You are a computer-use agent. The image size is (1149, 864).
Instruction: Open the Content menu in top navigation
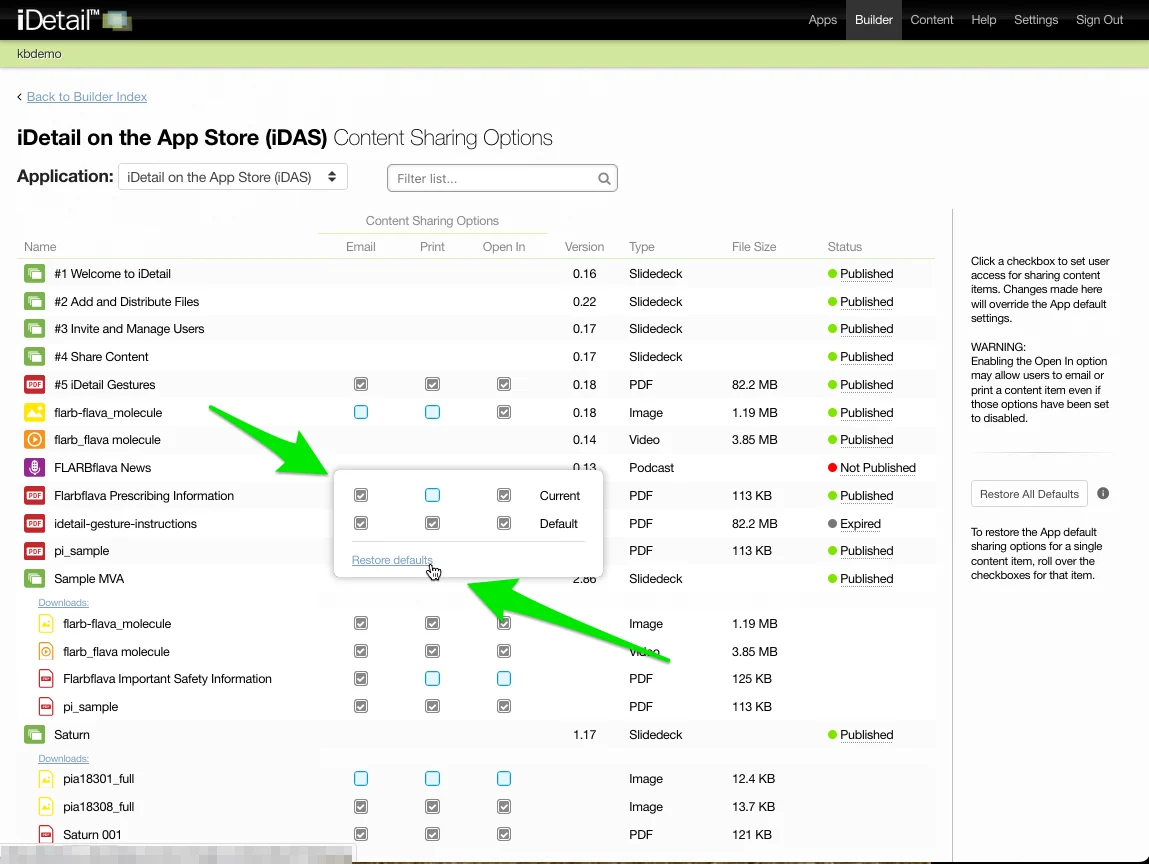[x=931, y=20]
